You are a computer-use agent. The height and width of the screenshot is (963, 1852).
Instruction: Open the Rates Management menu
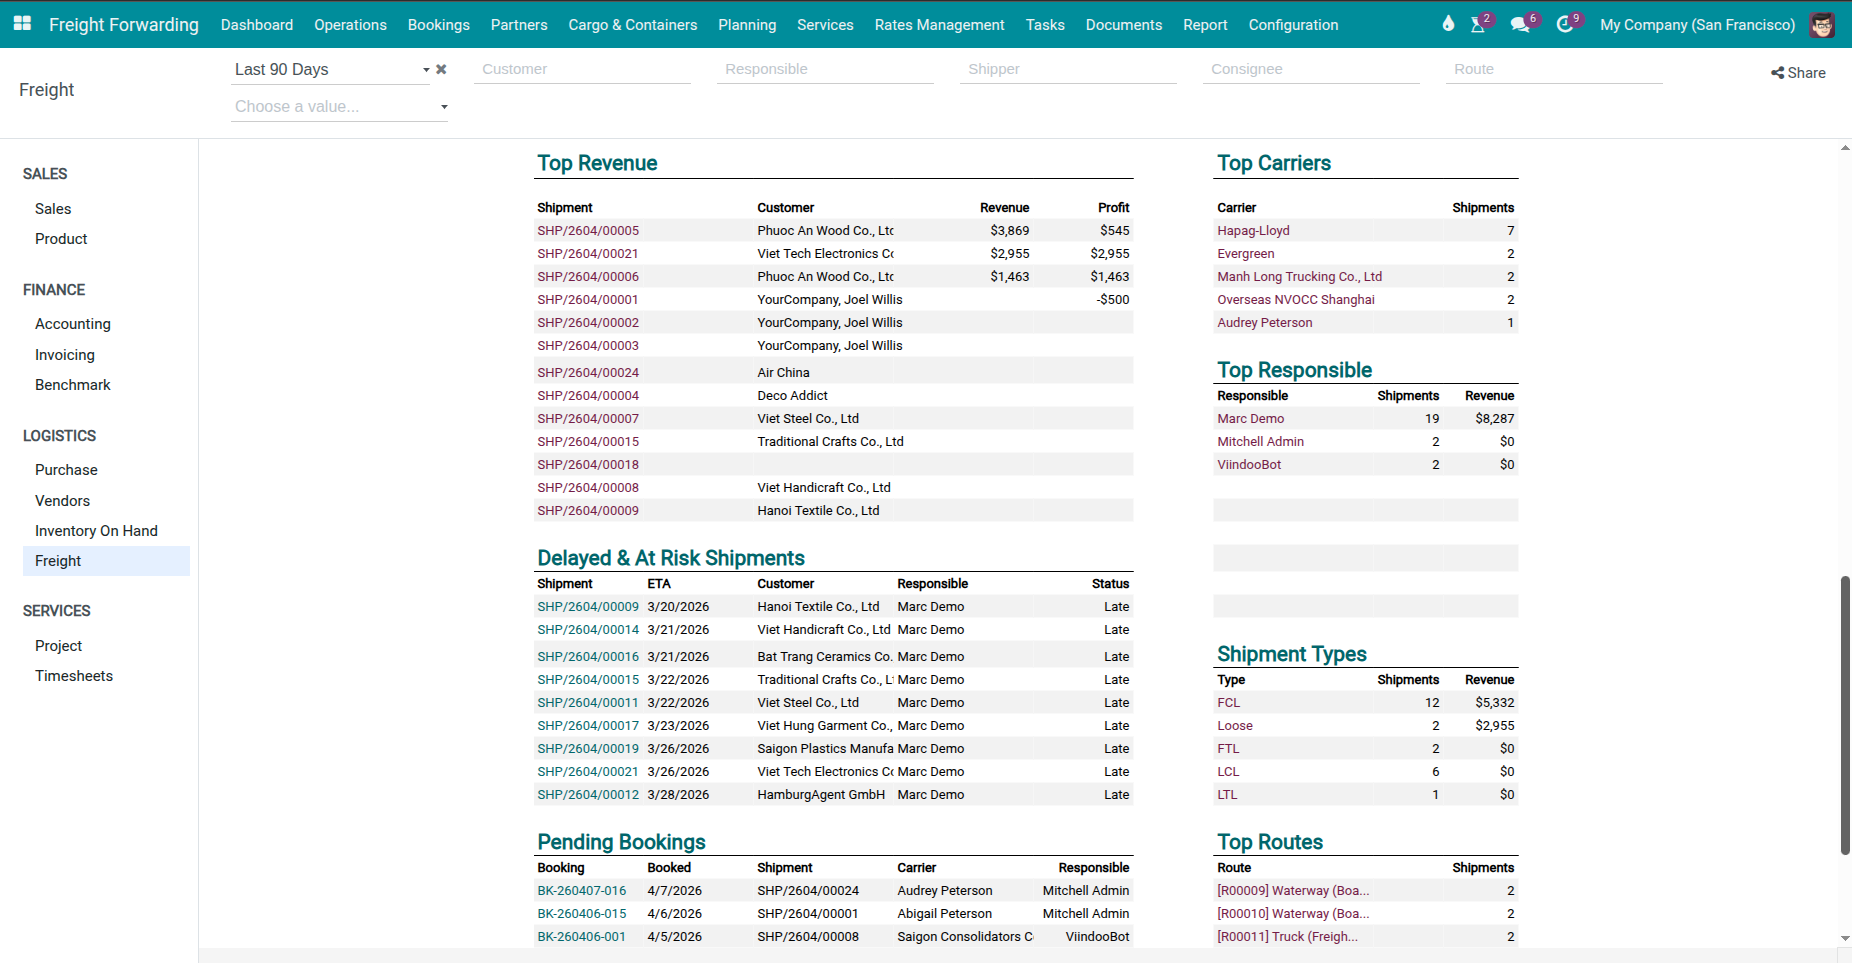tap(938, 24)
